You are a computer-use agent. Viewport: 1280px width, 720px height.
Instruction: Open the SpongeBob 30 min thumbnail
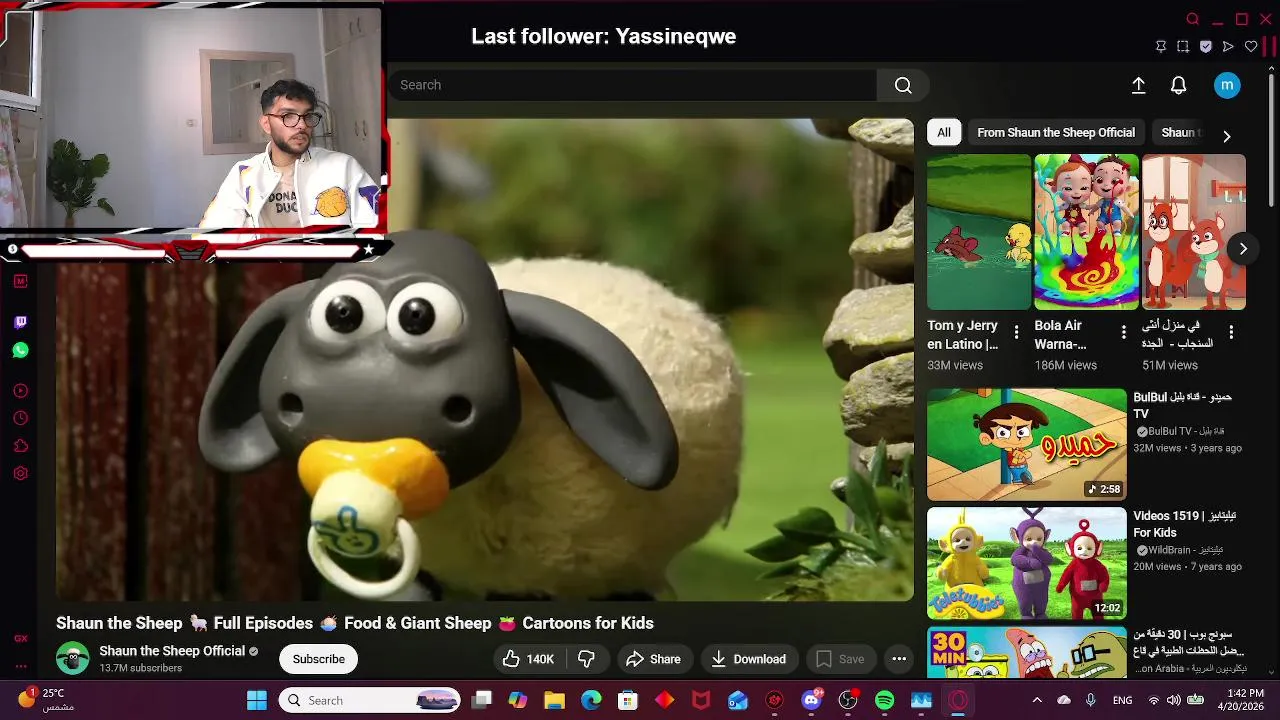(1026, 652)
